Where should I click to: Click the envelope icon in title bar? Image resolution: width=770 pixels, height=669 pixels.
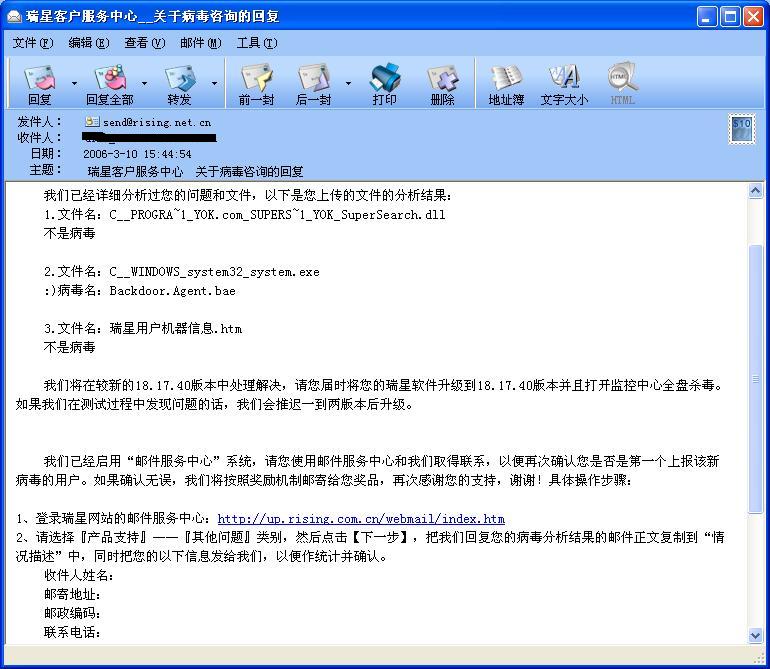click(x=14, y=17)
